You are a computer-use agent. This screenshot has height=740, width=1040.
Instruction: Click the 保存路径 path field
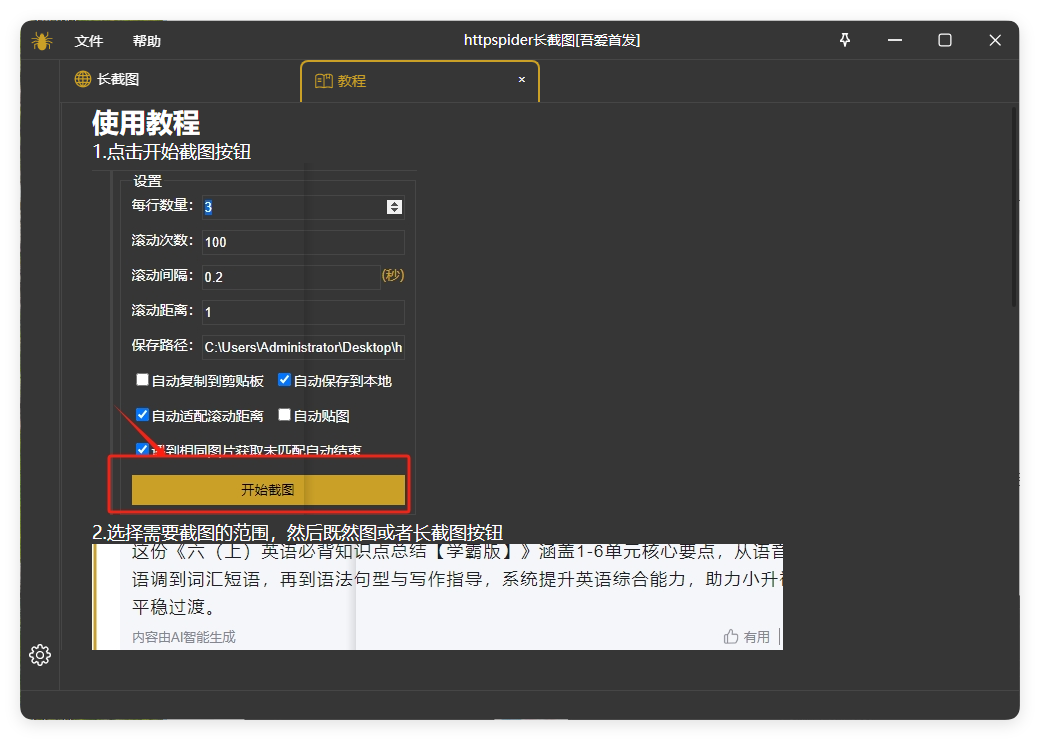[x=302, y=347]
